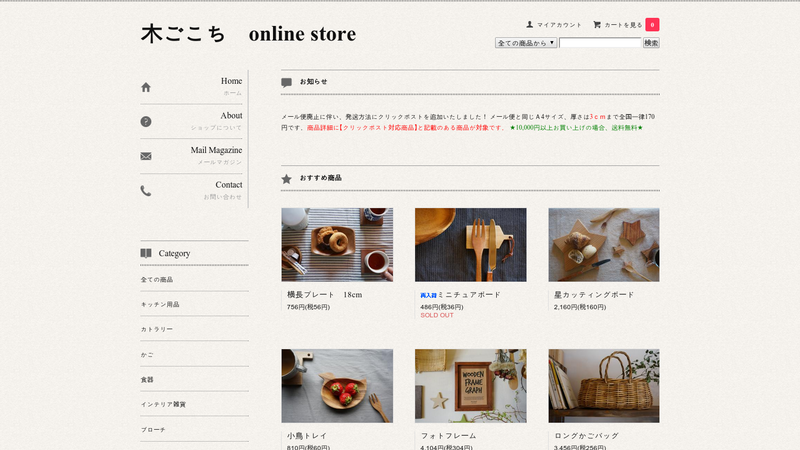800x450 pixels.
Task: Click the お知らせ speech bubble icon
Action: 286,83
